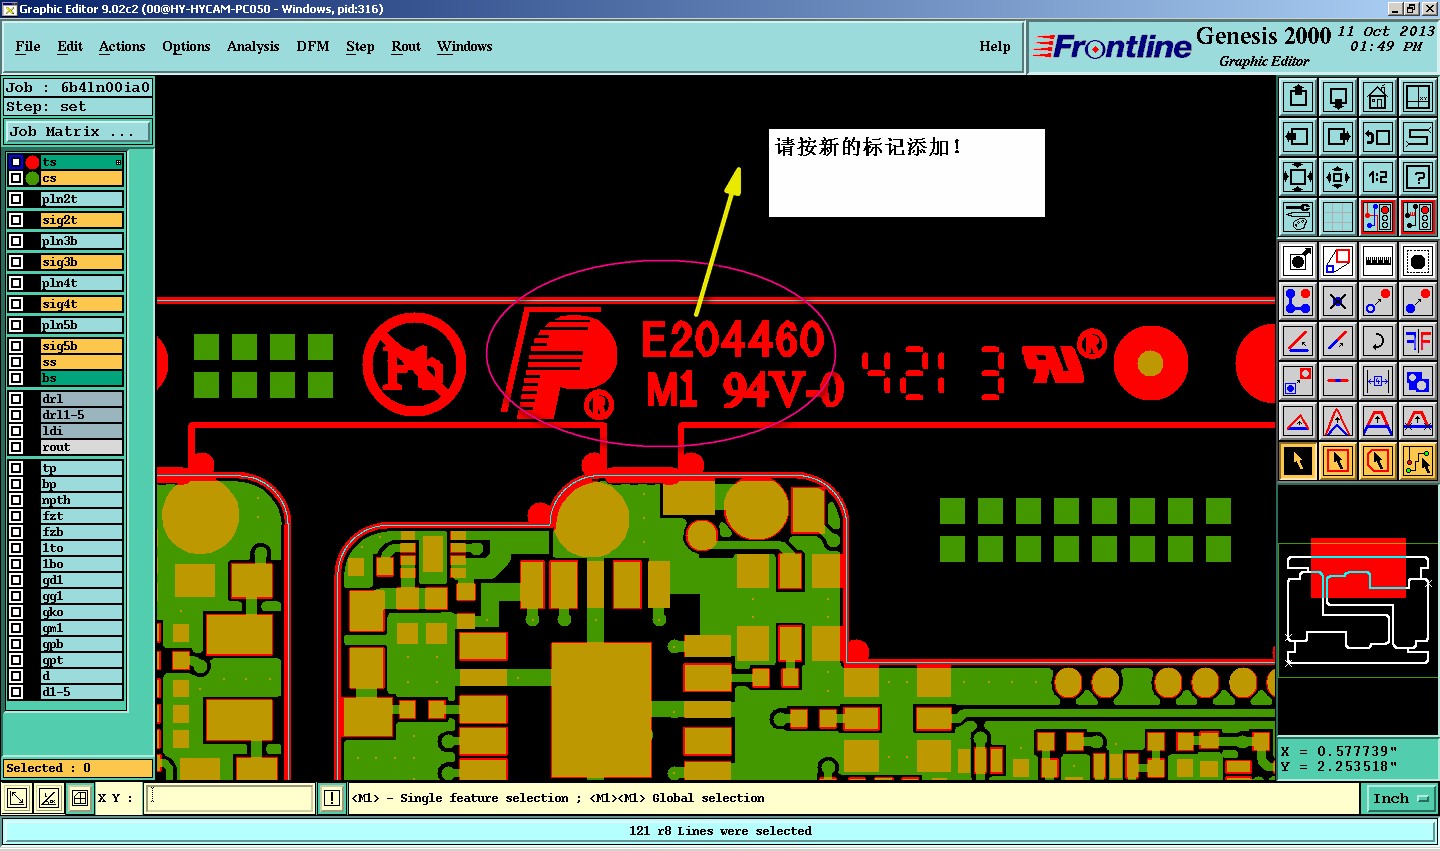Toggle the grid display icon
The height and width of the screenshot is (851, 1440).
click(1338, 216)
